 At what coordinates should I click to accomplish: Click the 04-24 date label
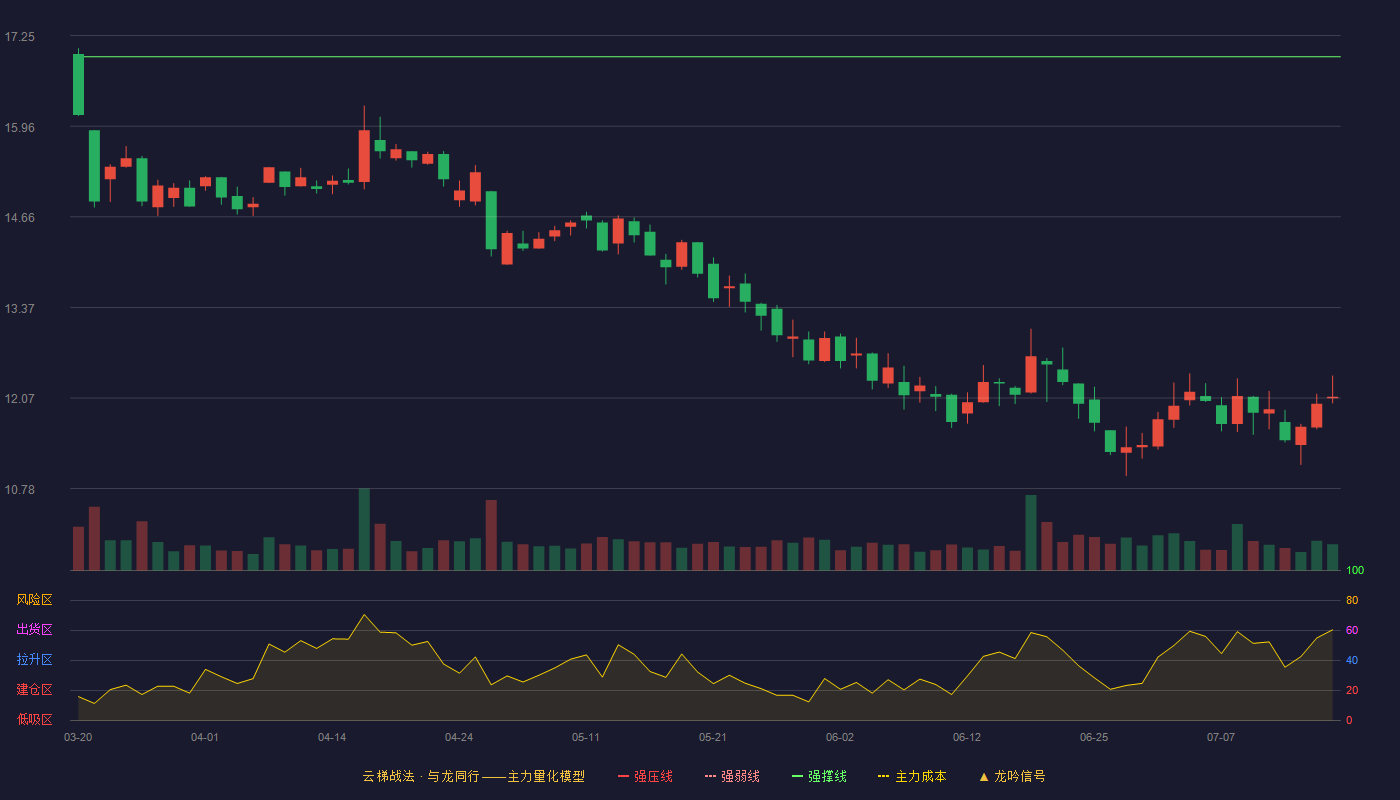pyautogui.click(x=459, y=737)
